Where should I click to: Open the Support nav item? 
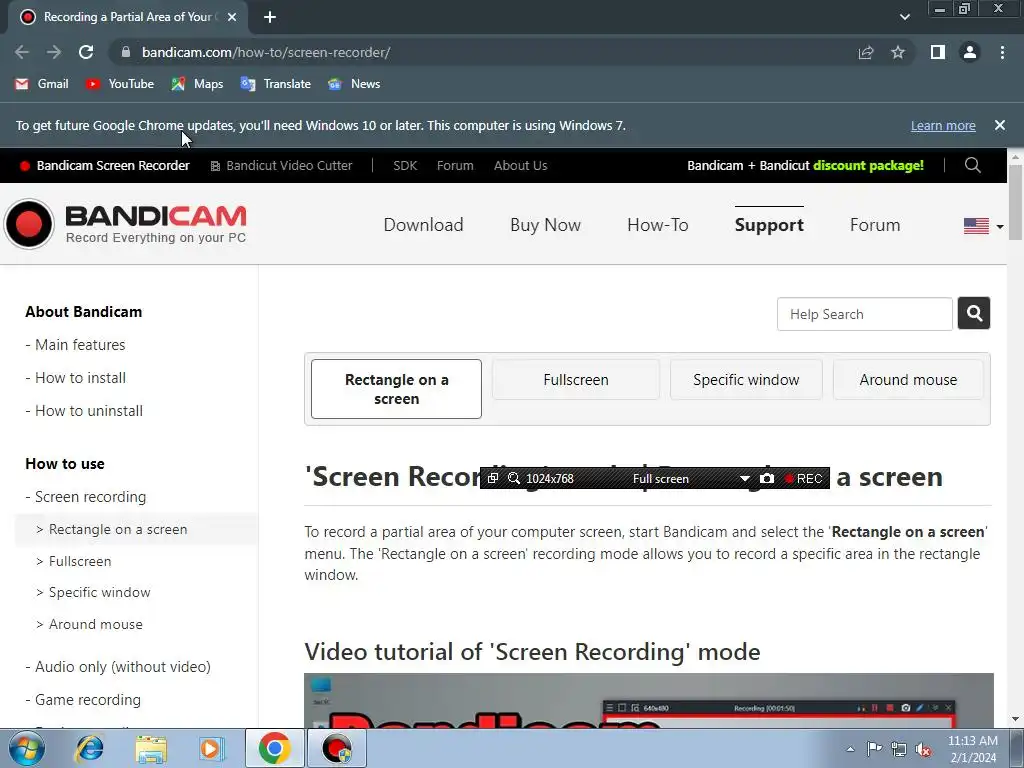pos(769,225)
